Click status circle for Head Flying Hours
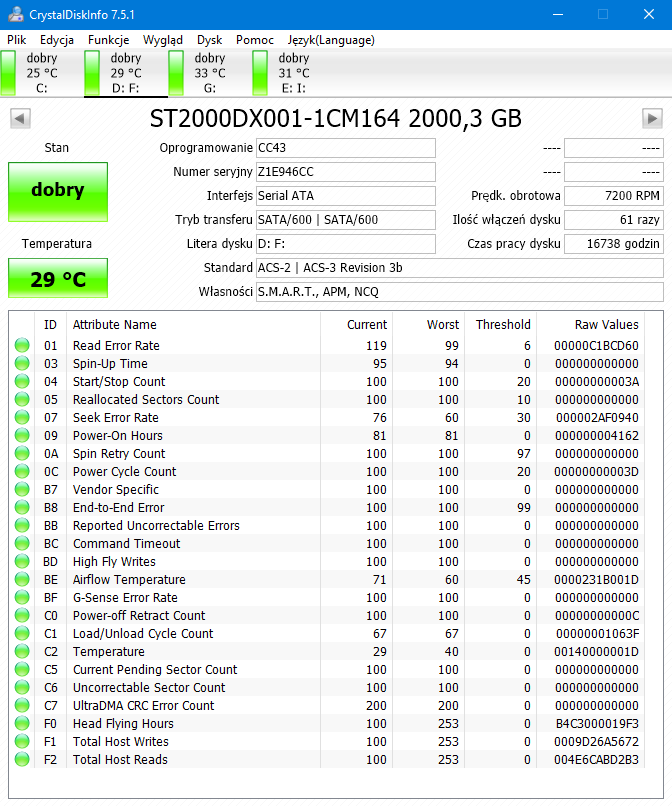This screenshot has width=672, height=806. click(22, 723)
